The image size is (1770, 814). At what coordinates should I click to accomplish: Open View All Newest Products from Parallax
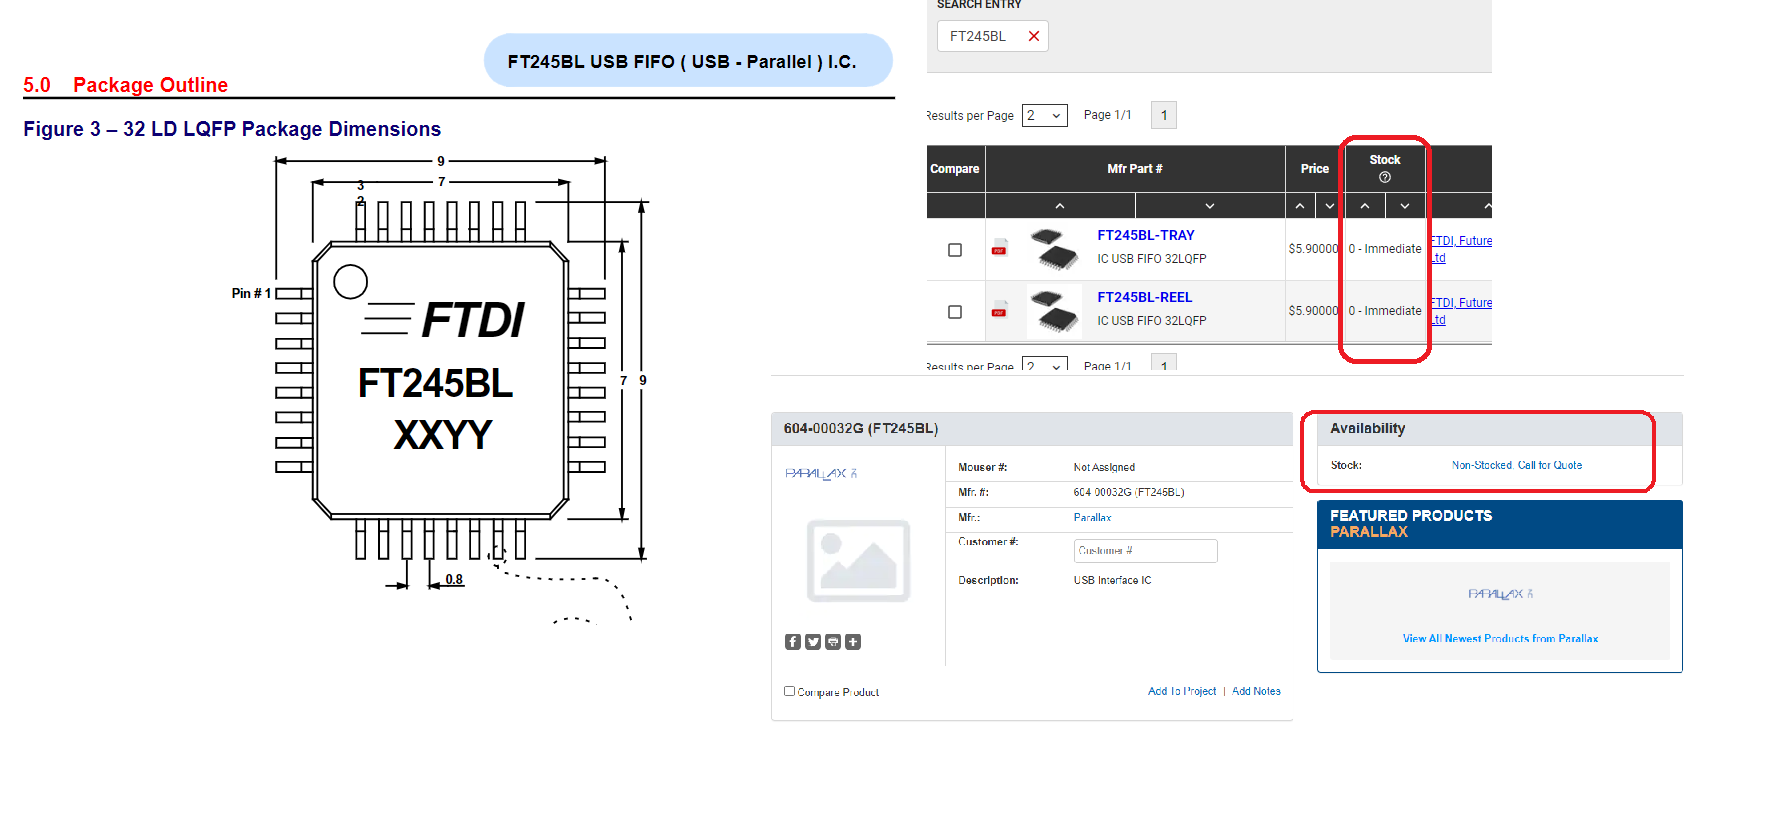click(1500, 638)
